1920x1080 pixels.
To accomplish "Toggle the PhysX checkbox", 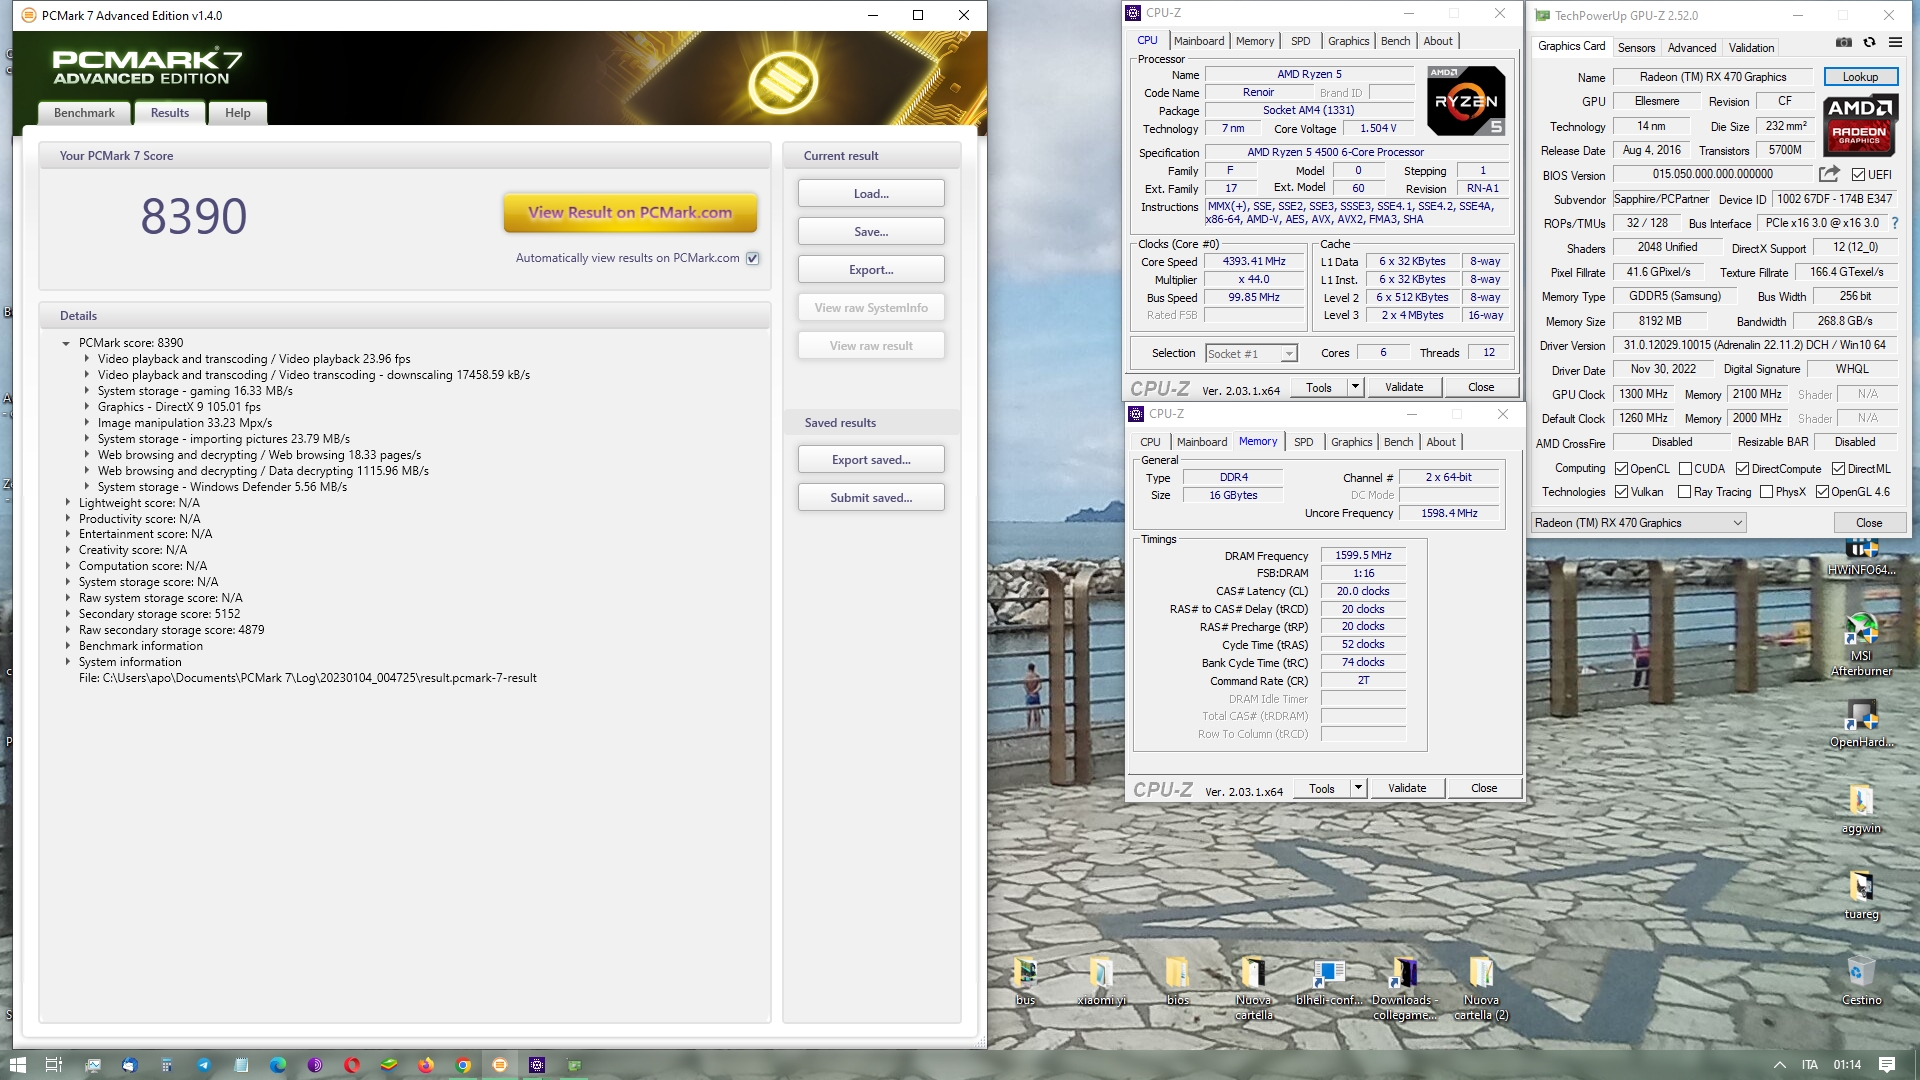I will [1766, 491].
